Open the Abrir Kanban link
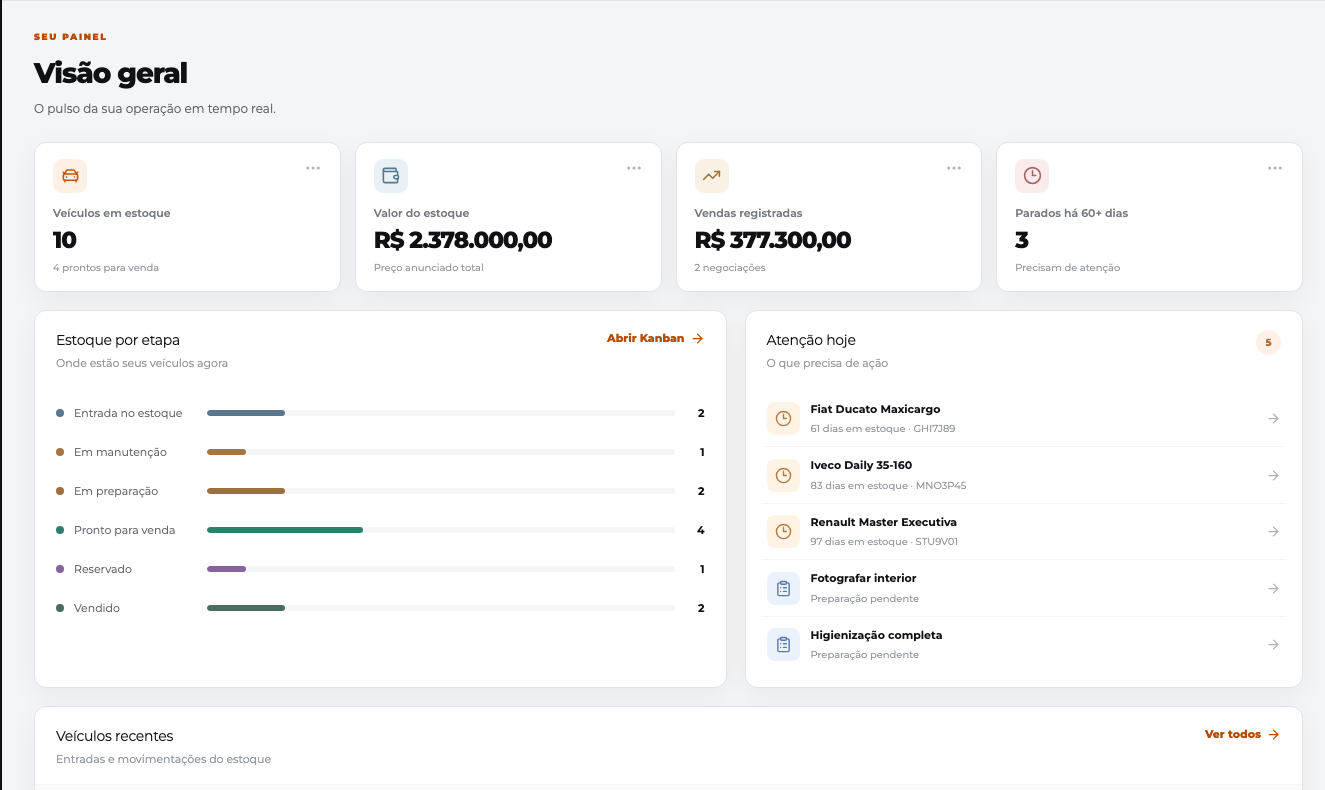 pyautogui.click(x=655, y=339)
